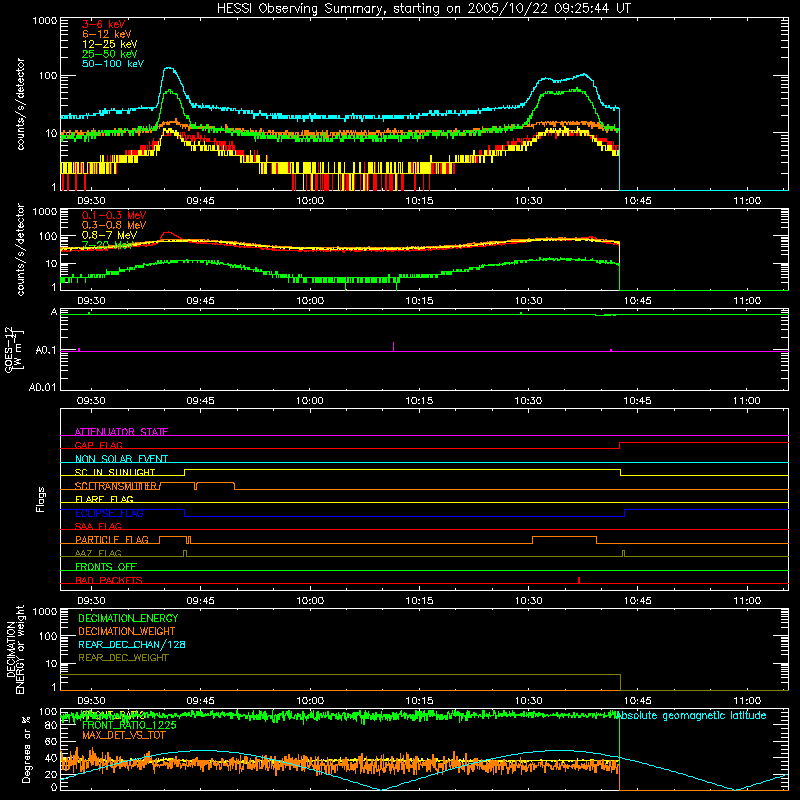Click 10:00 tick under the keV plot
800x800 pixels.
pyautogui.click(x=310, y=201)
